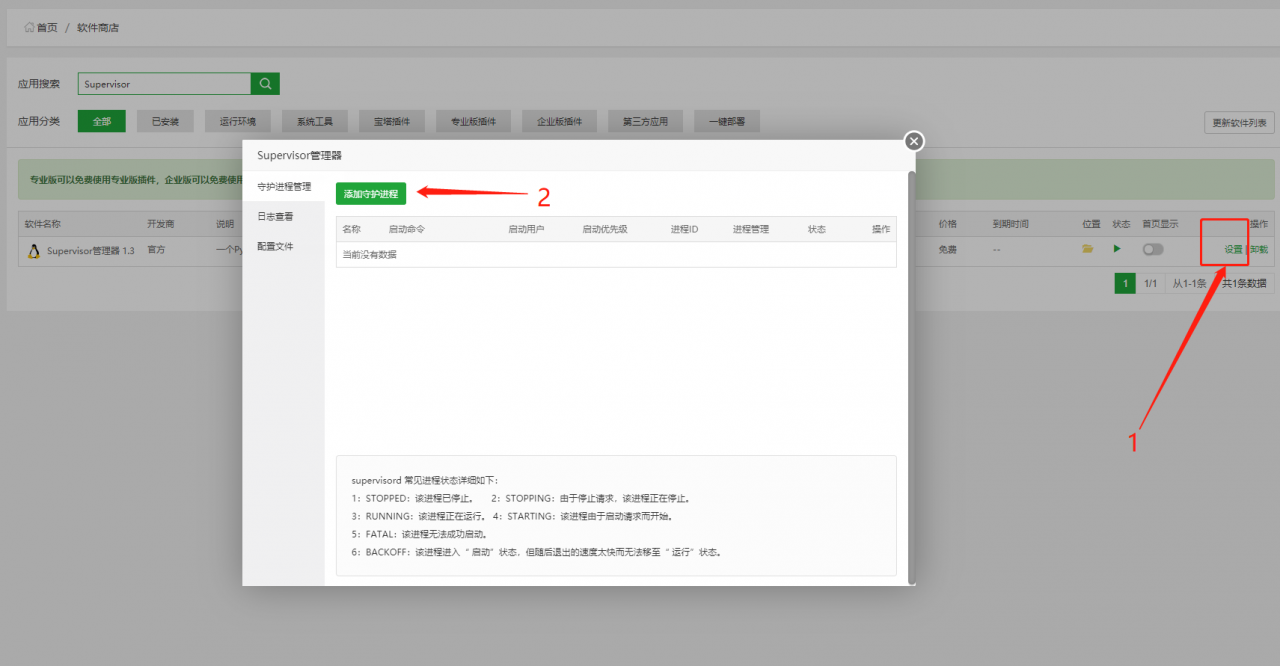This screenshot has width=1280, height=666.
Task: Click the 到期时间 column header
Action: (1010, 224)
